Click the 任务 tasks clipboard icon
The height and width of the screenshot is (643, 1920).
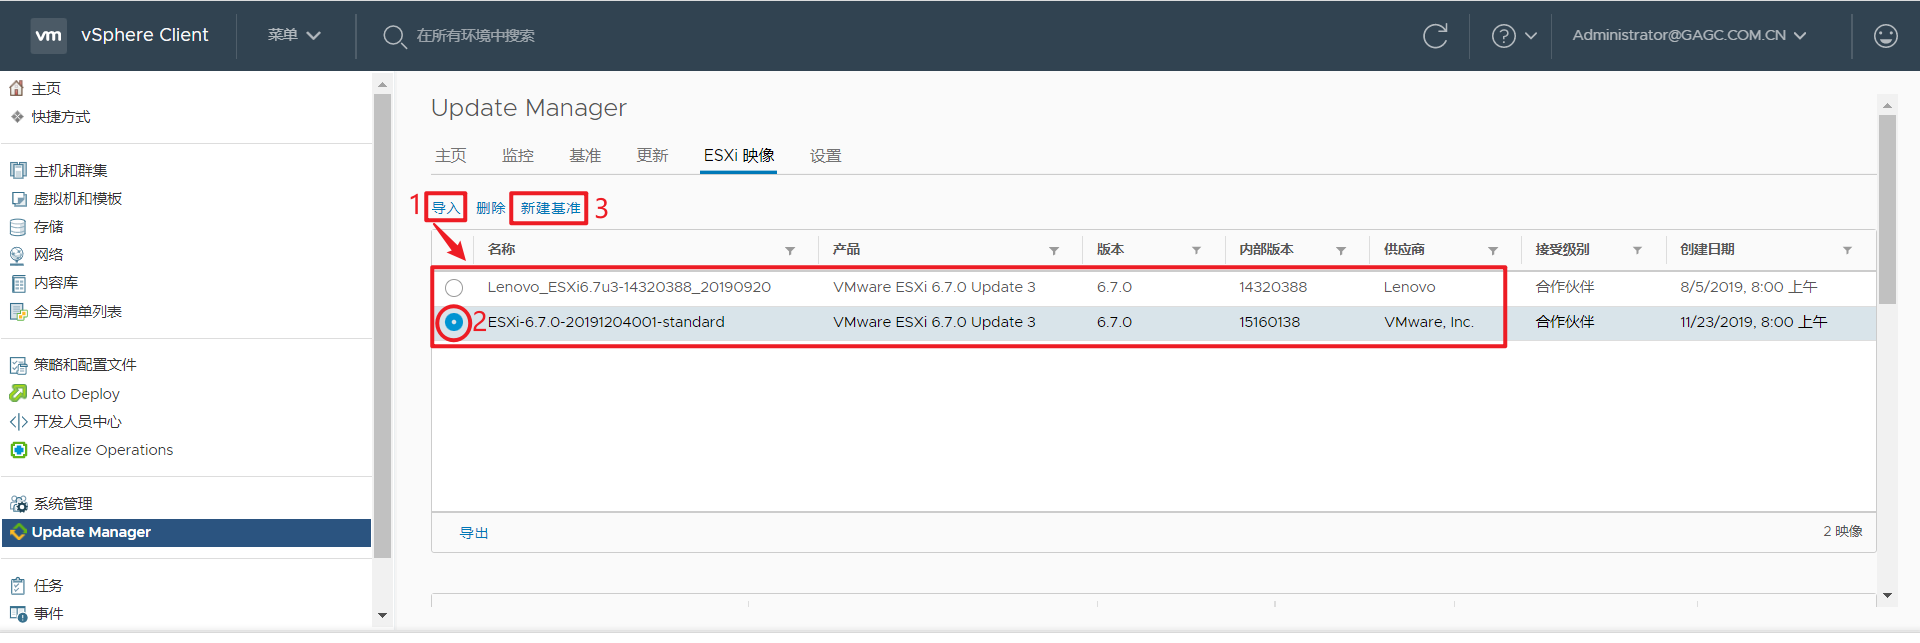(x=18, y=586)
